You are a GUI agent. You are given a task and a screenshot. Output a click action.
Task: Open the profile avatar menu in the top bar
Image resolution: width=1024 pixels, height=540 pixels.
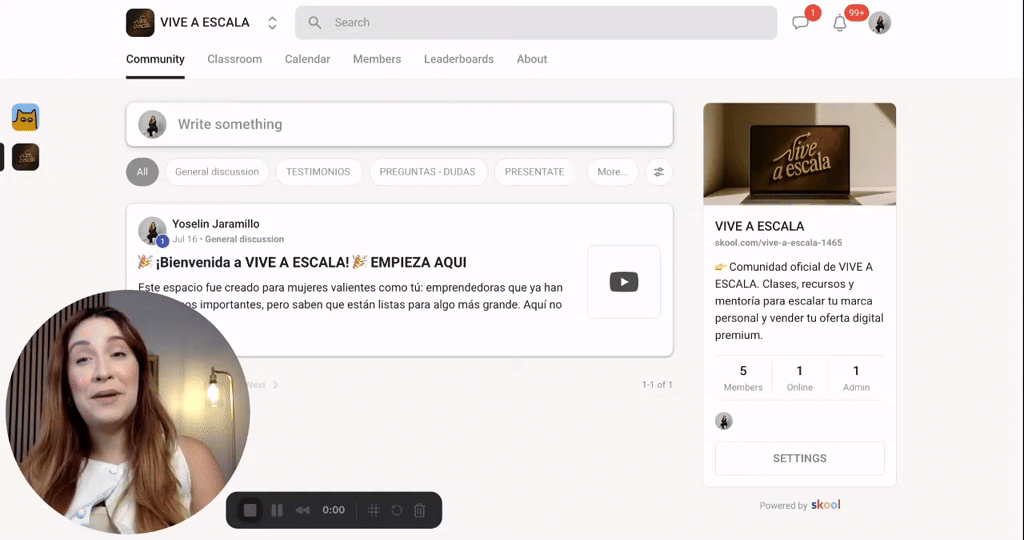pyautogui.click(x=880, y=23)
